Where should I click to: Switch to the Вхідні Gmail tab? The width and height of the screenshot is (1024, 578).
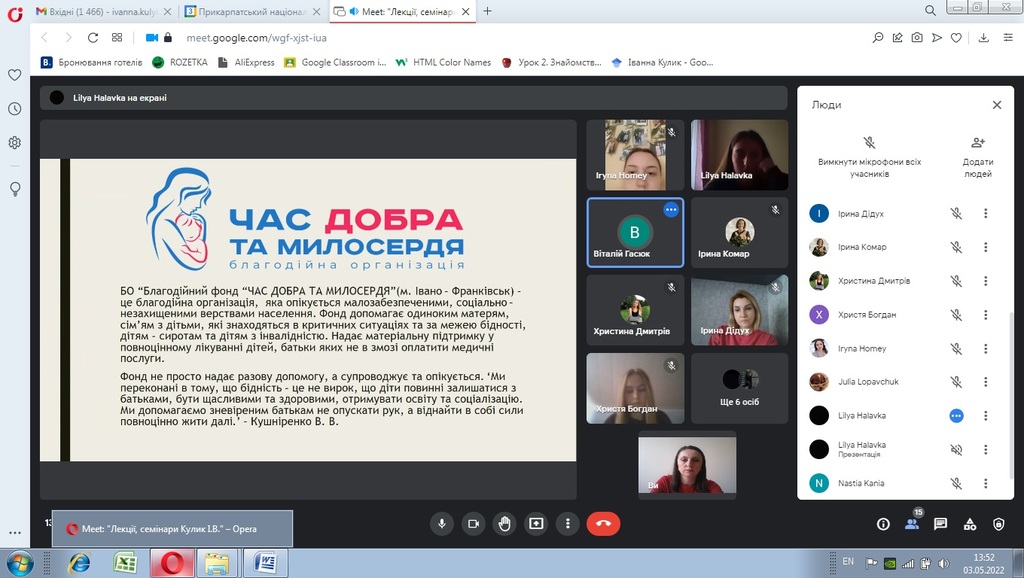104,11
